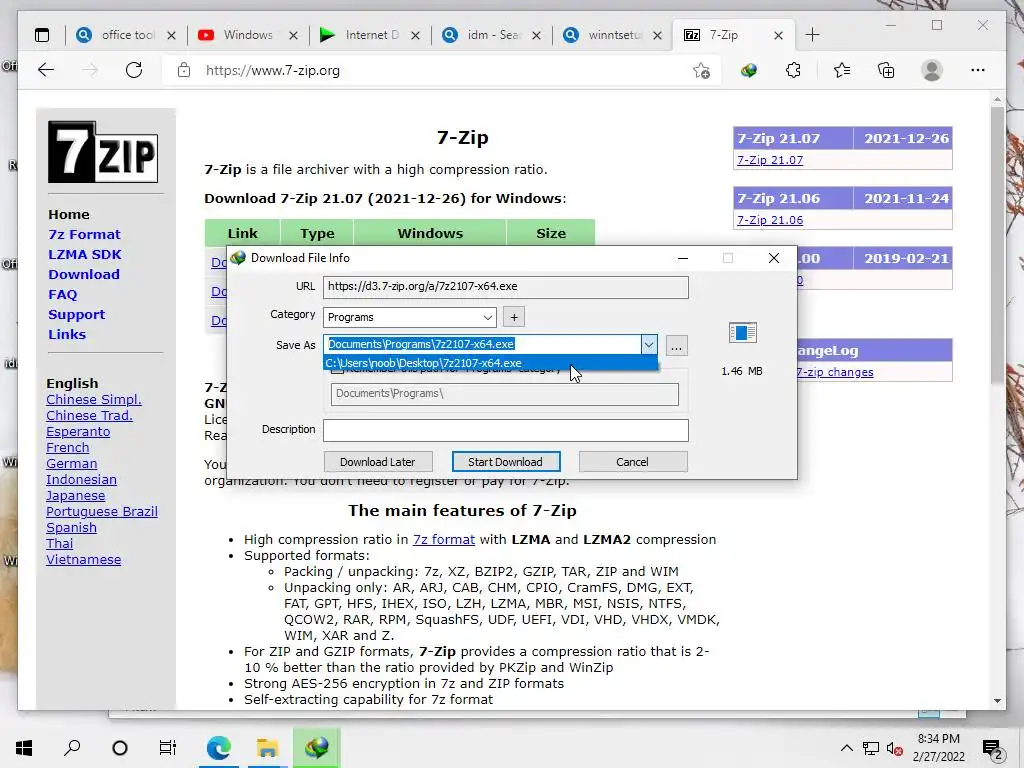The height and width of the screenshot is (768, 1024).
Task: Open the FAQ sidebar link
Action: point(63,295)
